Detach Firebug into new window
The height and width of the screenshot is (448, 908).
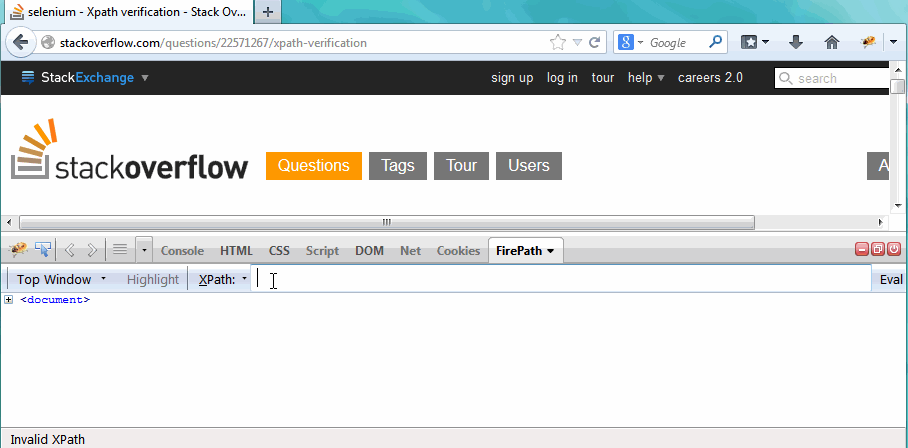pos(878,249)
